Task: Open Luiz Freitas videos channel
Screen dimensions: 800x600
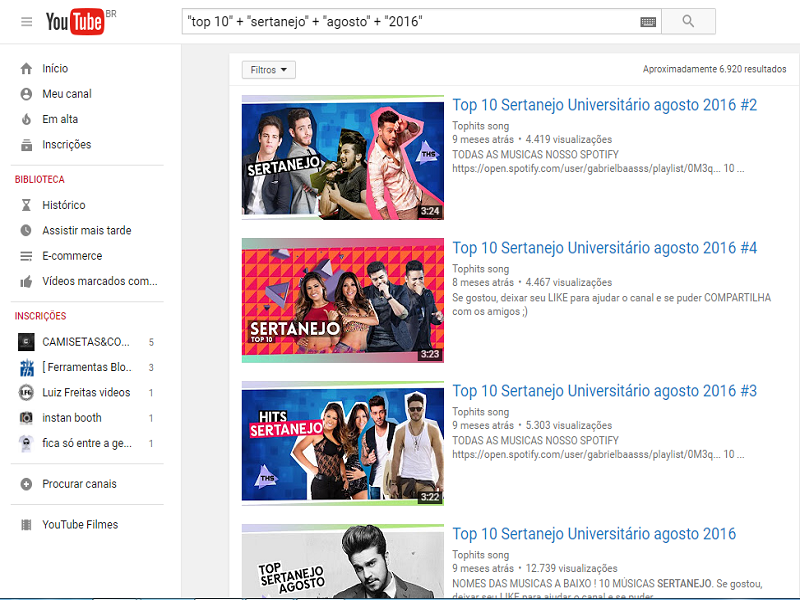Action: [86, 392]
